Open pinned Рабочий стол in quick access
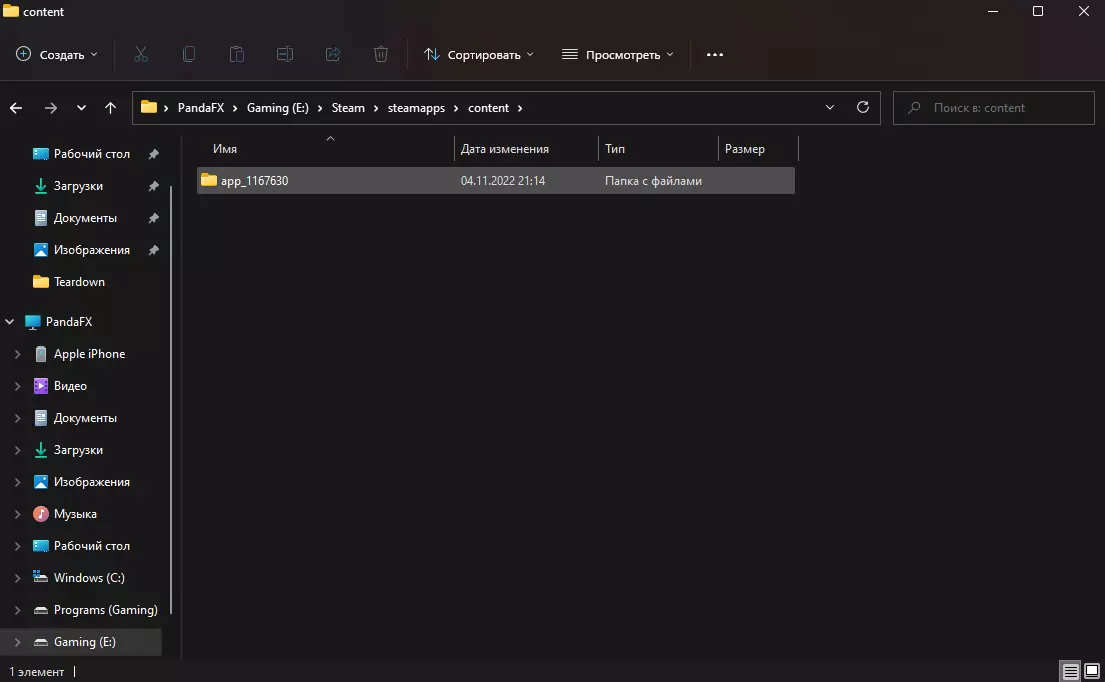This screenshot has width=1105, height=682. pos(92,154)
